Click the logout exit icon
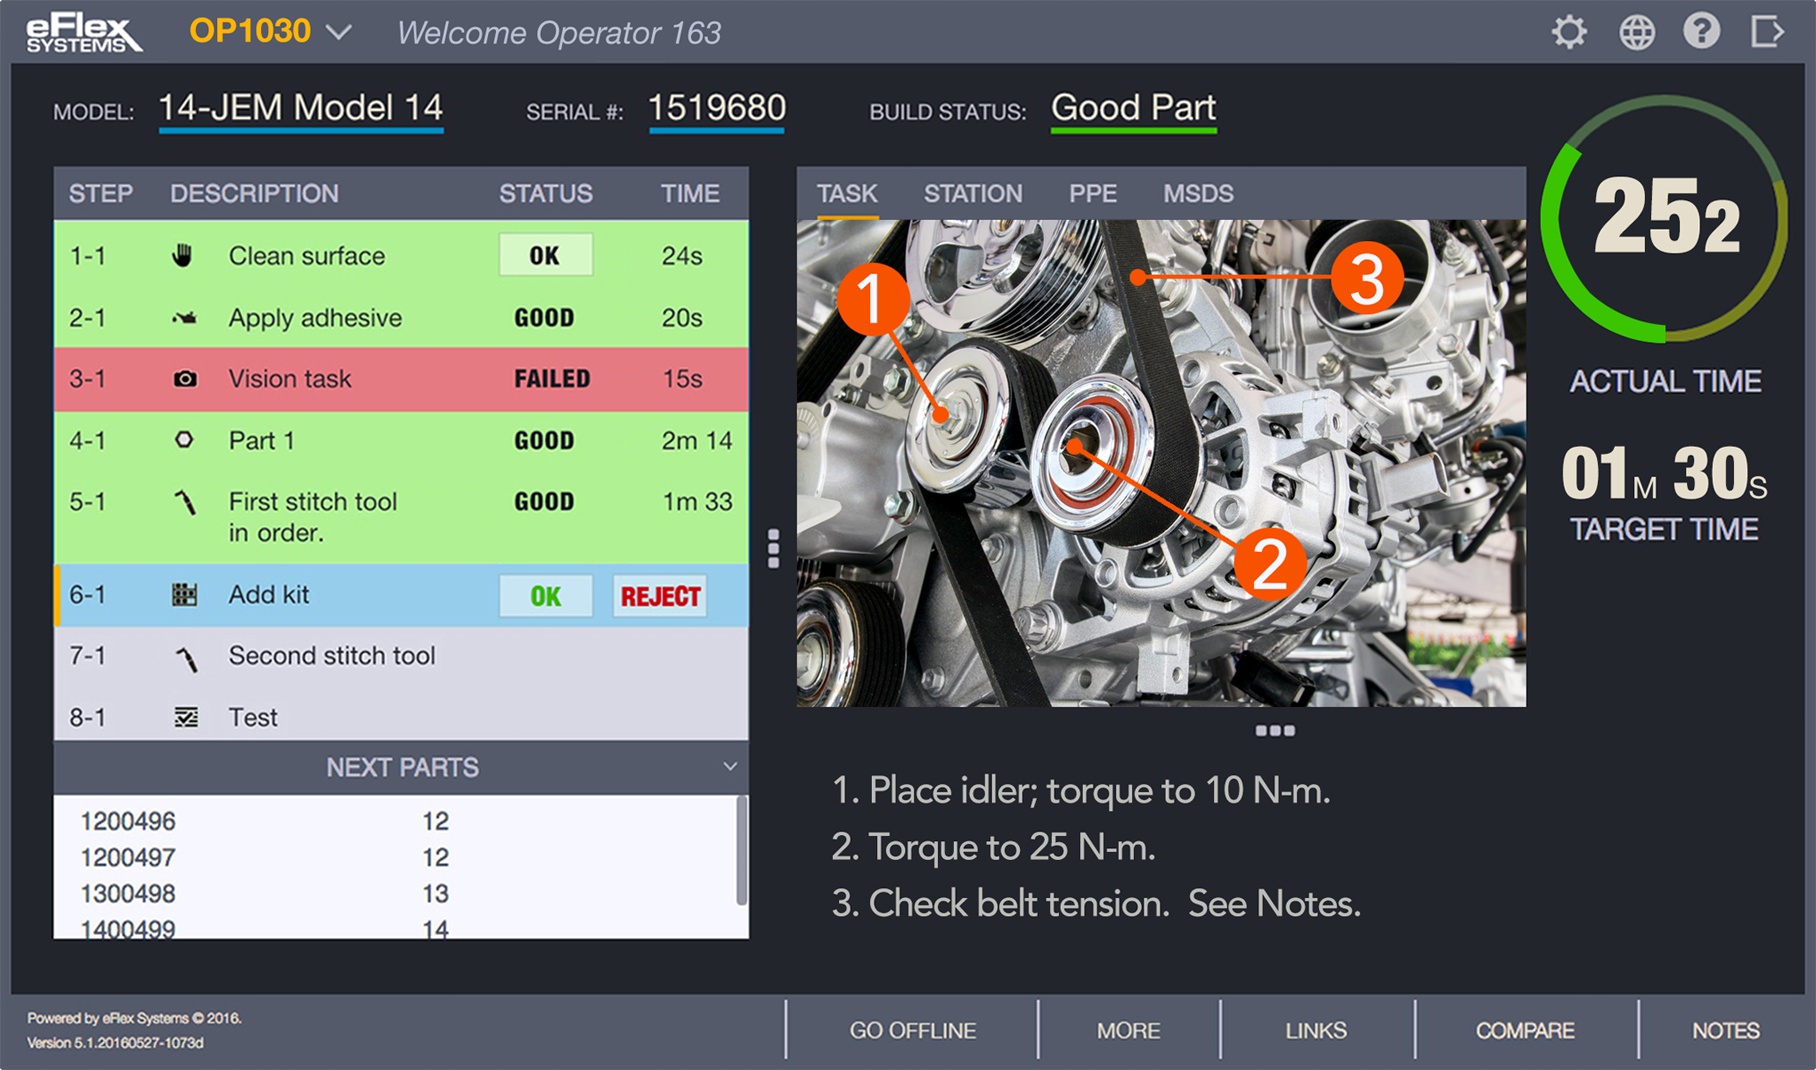1816x1070 pixels. (1767, 32)
